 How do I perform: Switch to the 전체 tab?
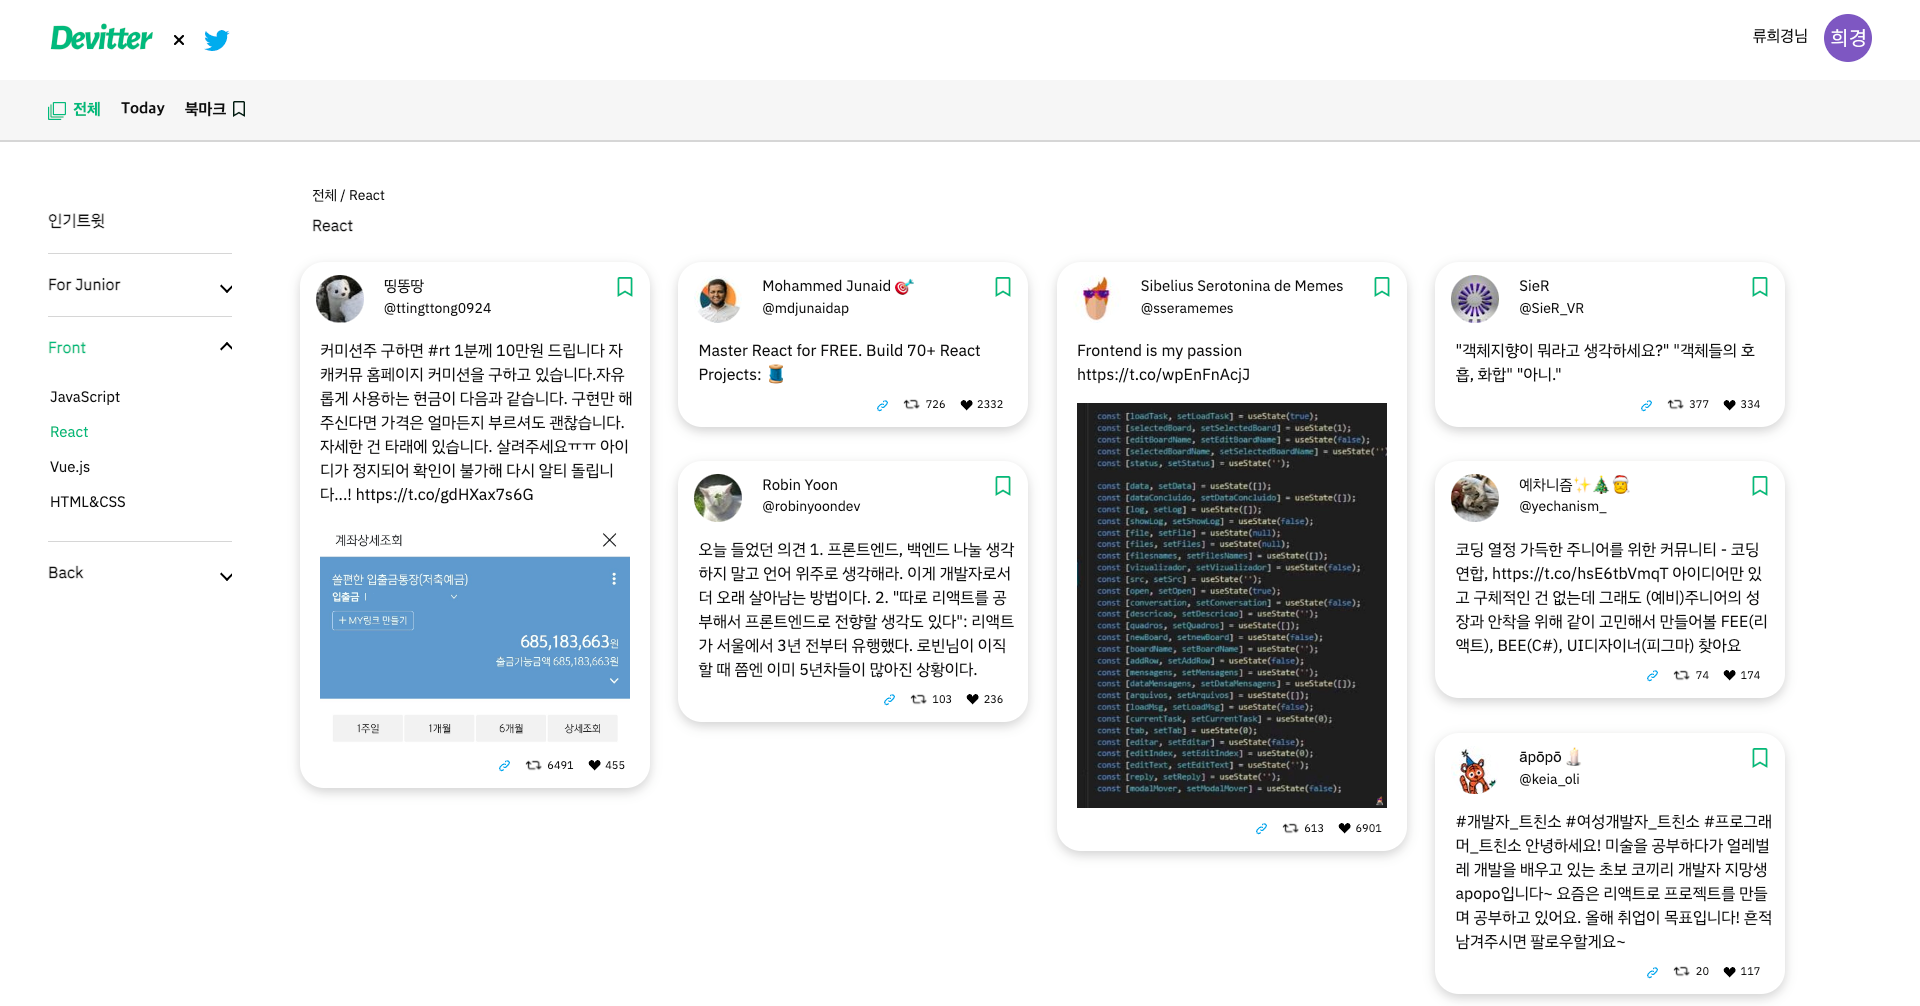(x=75, y=109)
